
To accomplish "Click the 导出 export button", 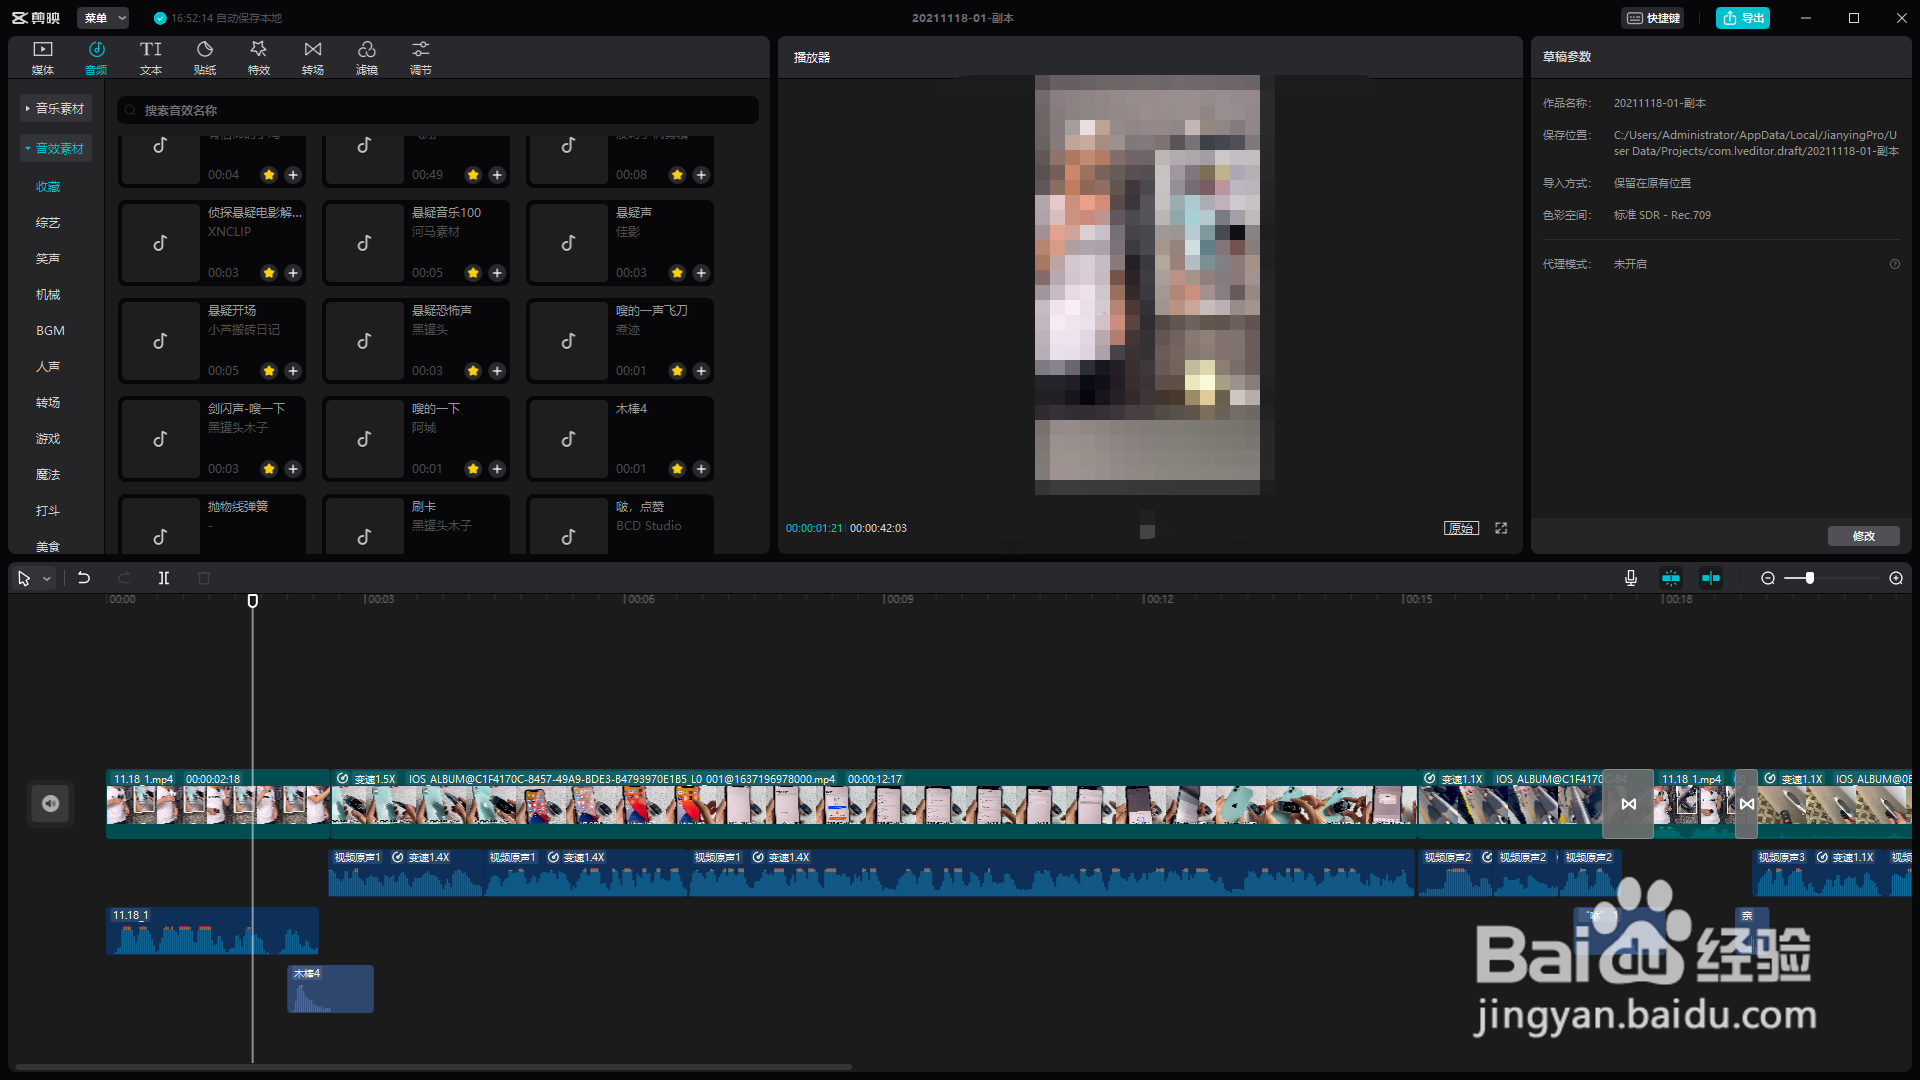I will tap(1742, 18).
